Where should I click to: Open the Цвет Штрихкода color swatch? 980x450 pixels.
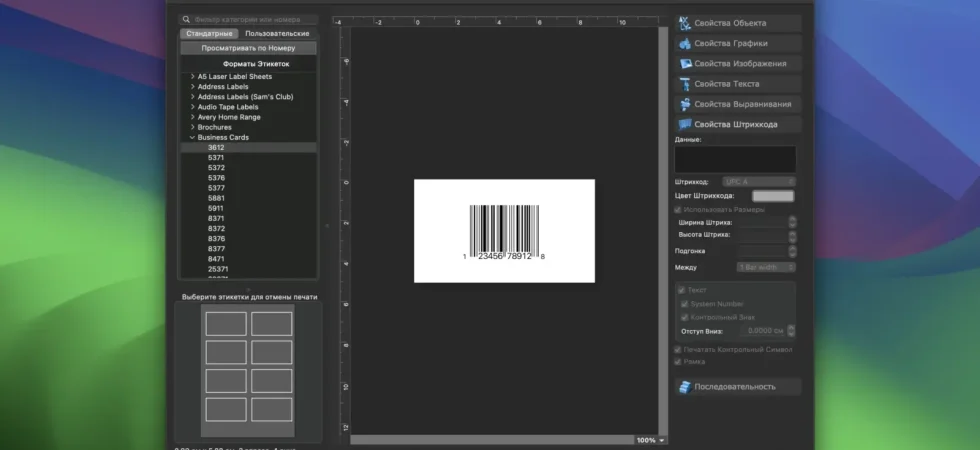coord(772,196)
